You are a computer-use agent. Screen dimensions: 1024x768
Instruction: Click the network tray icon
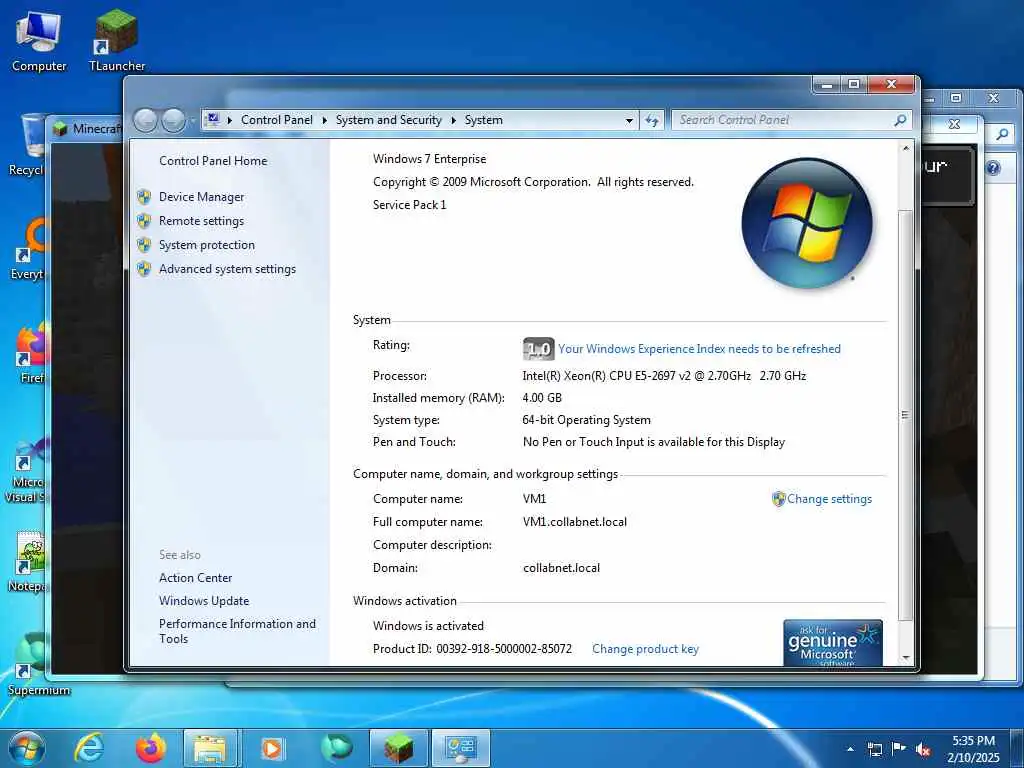875,750
